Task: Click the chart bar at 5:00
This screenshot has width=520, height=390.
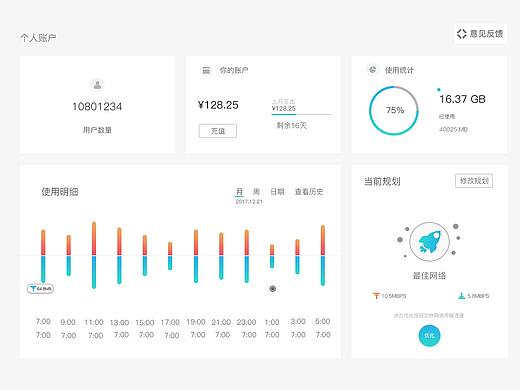Action: [x=323, y=255]
